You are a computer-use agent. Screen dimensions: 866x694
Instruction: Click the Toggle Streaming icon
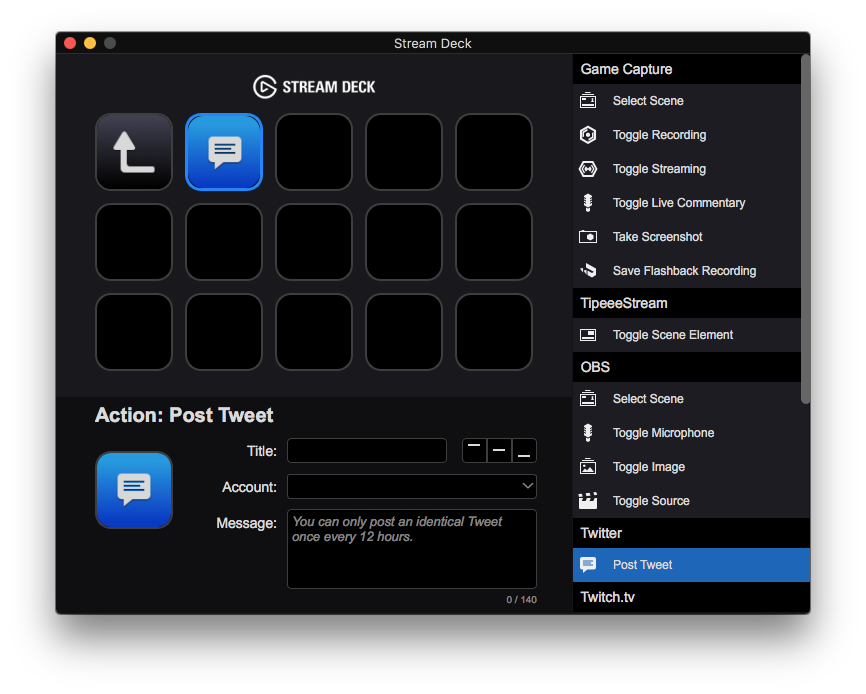coord(588,169)
